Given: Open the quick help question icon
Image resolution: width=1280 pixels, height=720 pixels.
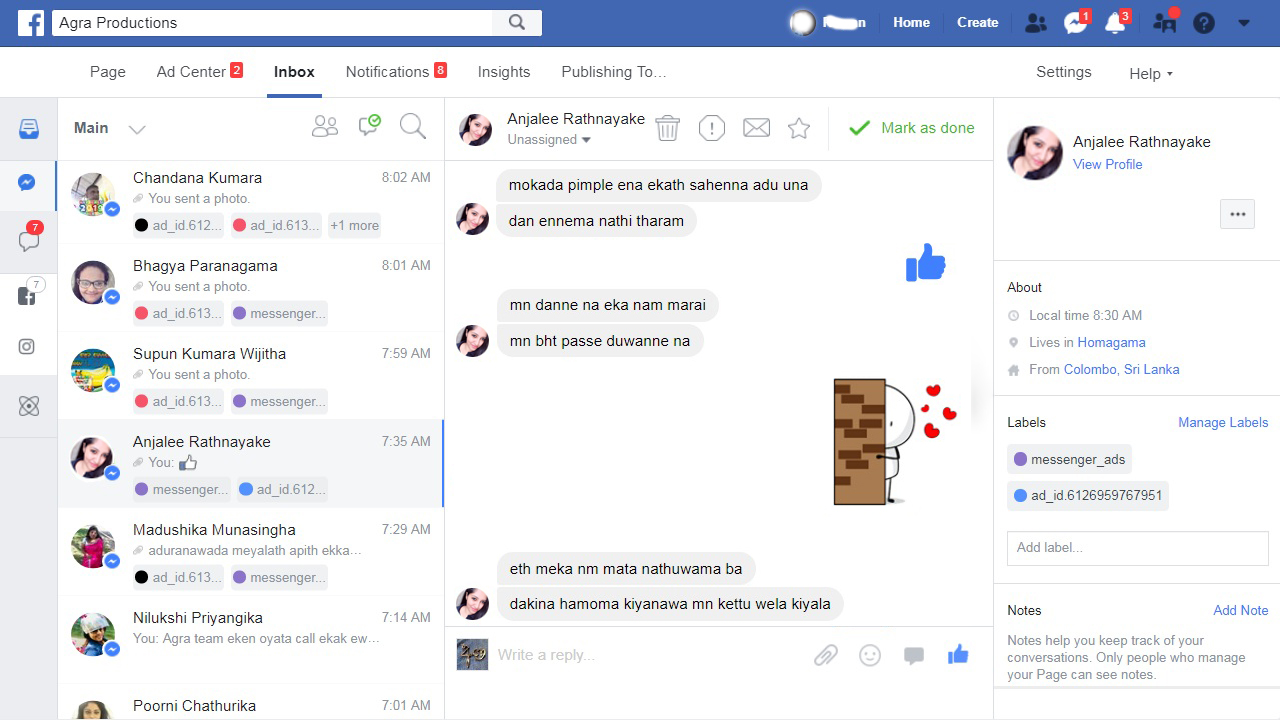Looking at the screenshot, I should point(1204,23).
